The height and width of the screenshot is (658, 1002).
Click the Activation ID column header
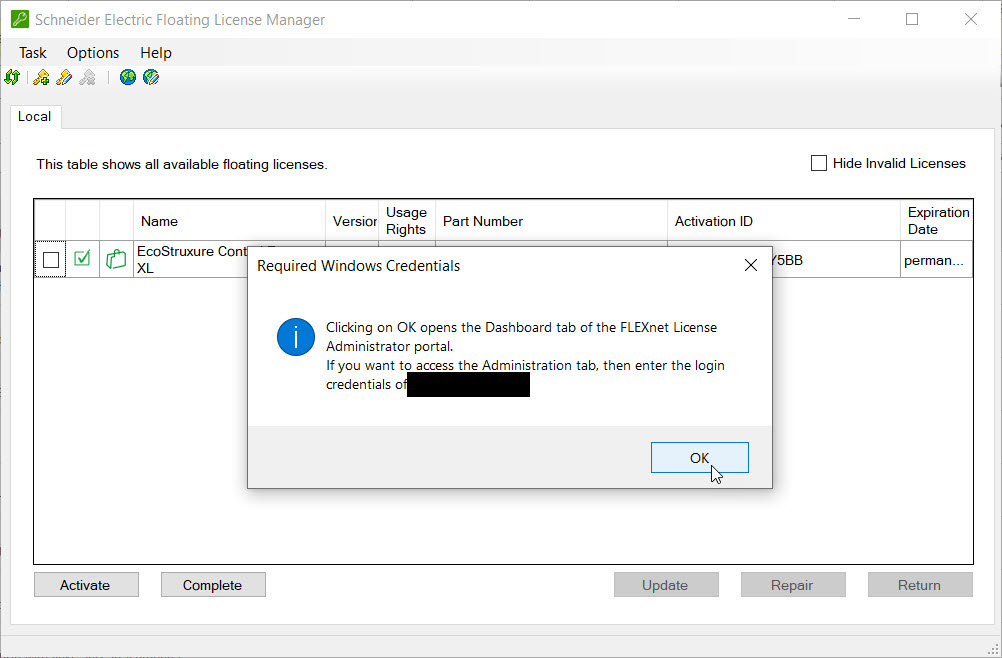pos(784,221)
